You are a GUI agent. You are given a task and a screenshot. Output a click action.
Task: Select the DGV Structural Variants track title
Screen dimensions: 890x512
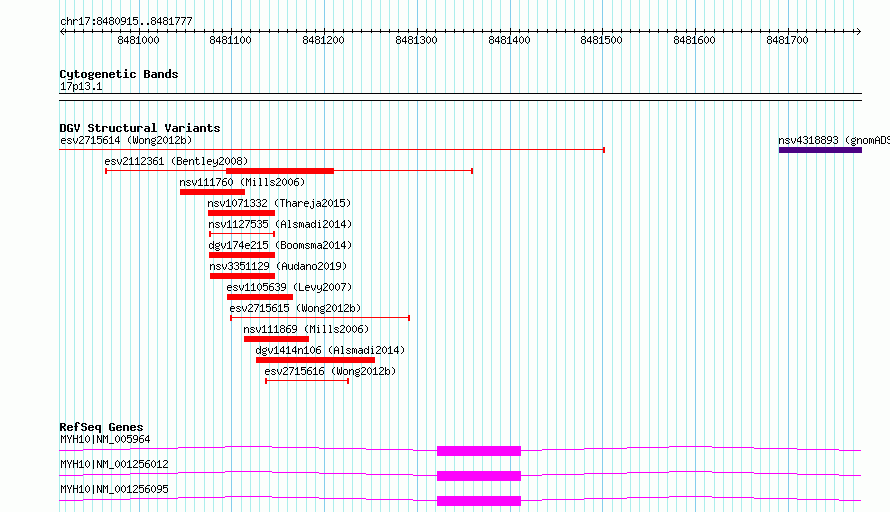(x=140, y=128)
